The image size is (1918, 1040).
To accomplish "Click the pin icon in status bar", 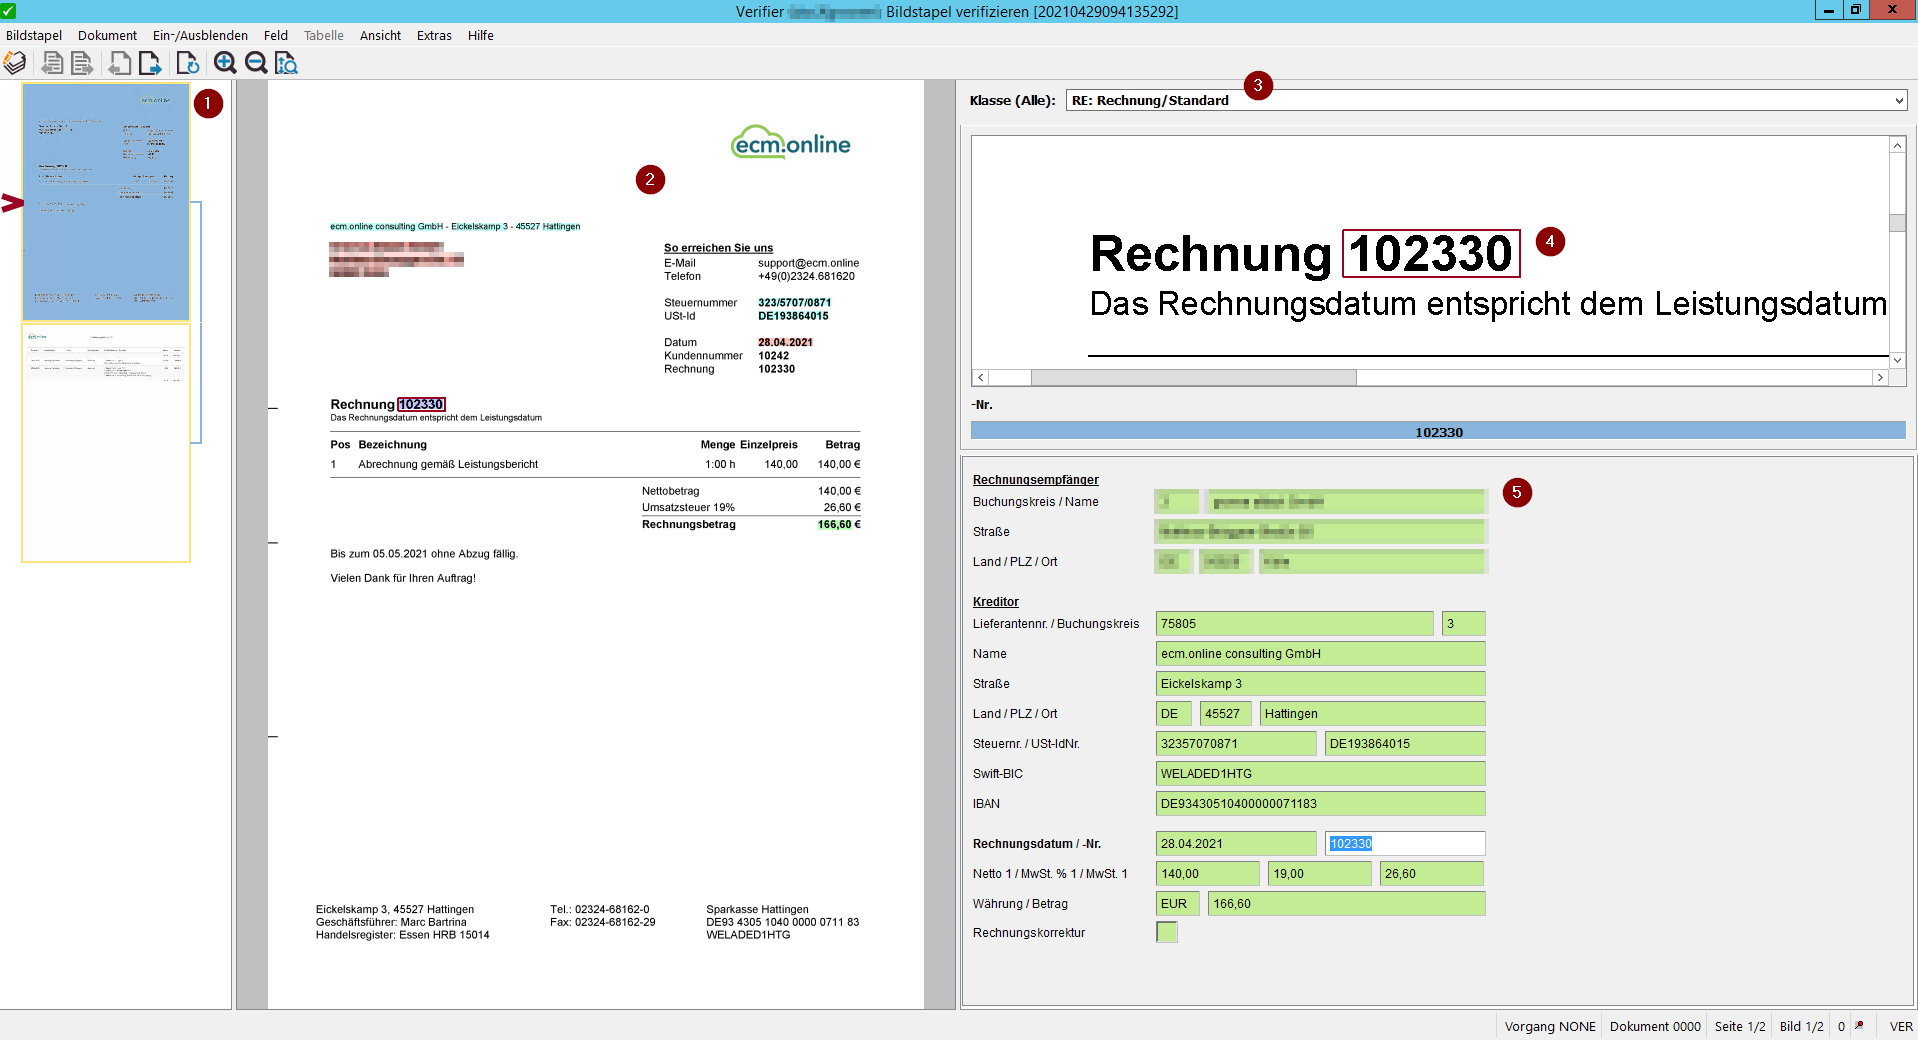I will click(1859, 1026).
